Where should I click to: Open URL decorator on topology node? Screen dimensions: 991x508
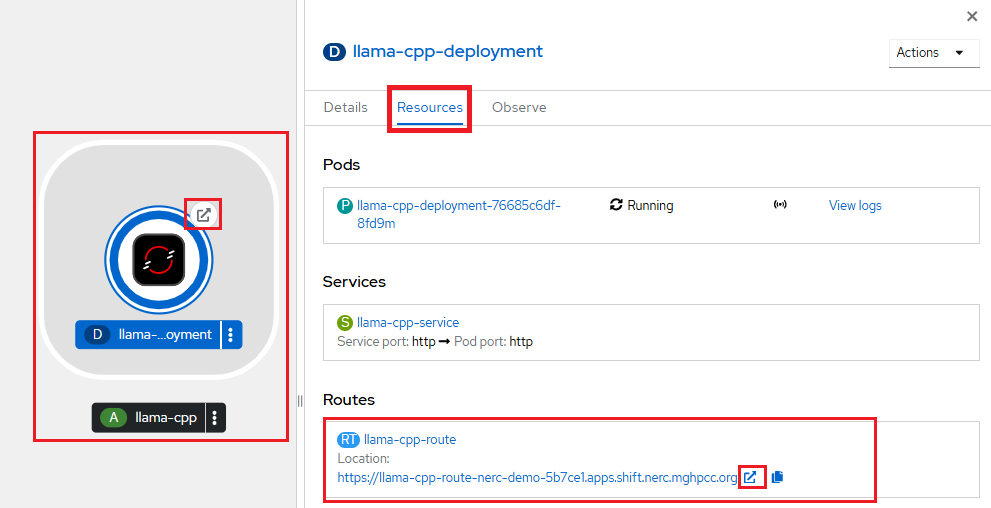204,214
